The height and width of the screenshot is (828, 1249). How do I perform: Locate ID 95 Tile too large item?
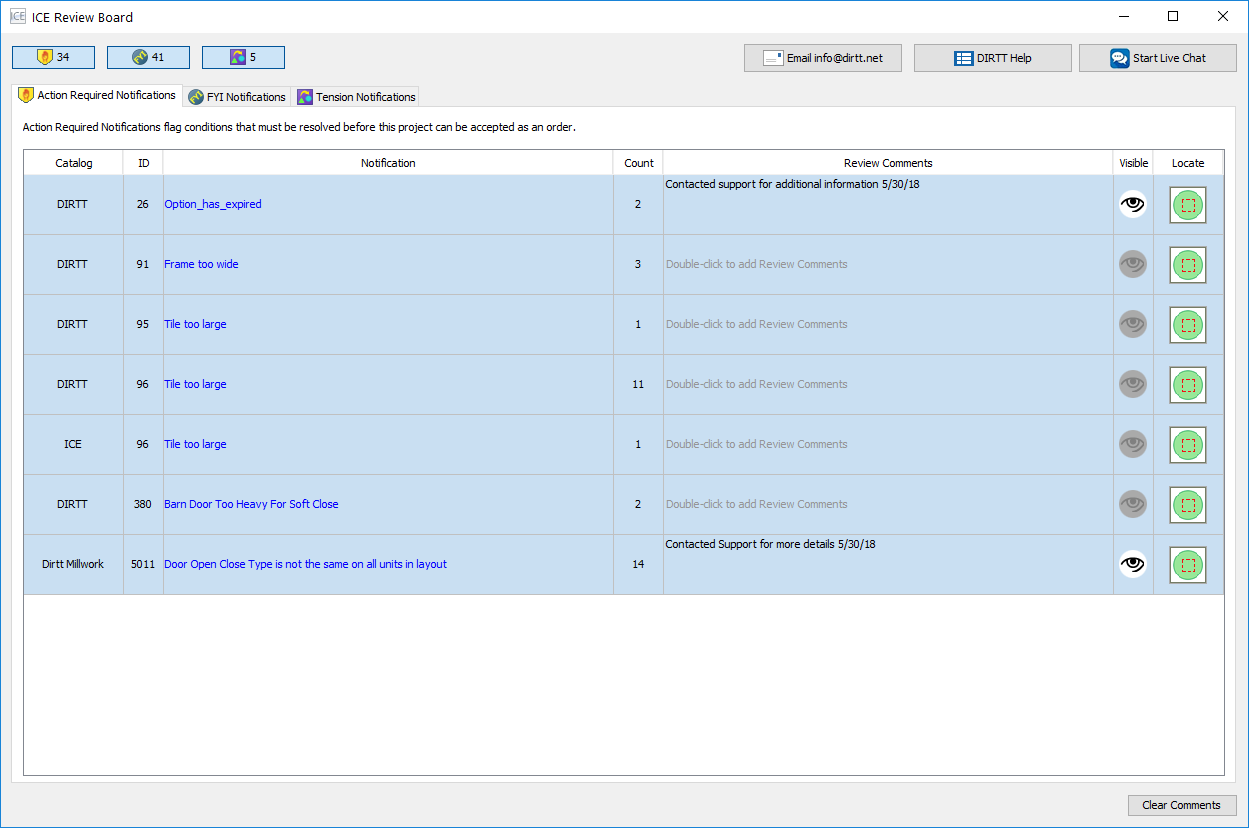coord(1188,325)
